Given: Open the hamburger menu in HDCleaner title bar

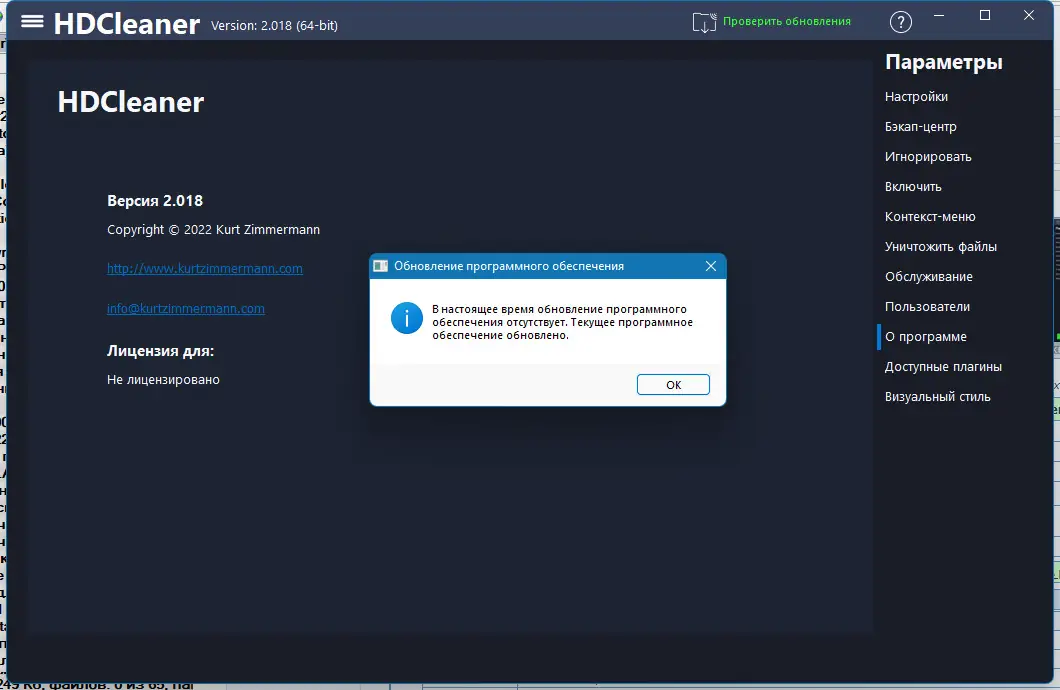Looking at the screenshot, I should pos(32,22).
